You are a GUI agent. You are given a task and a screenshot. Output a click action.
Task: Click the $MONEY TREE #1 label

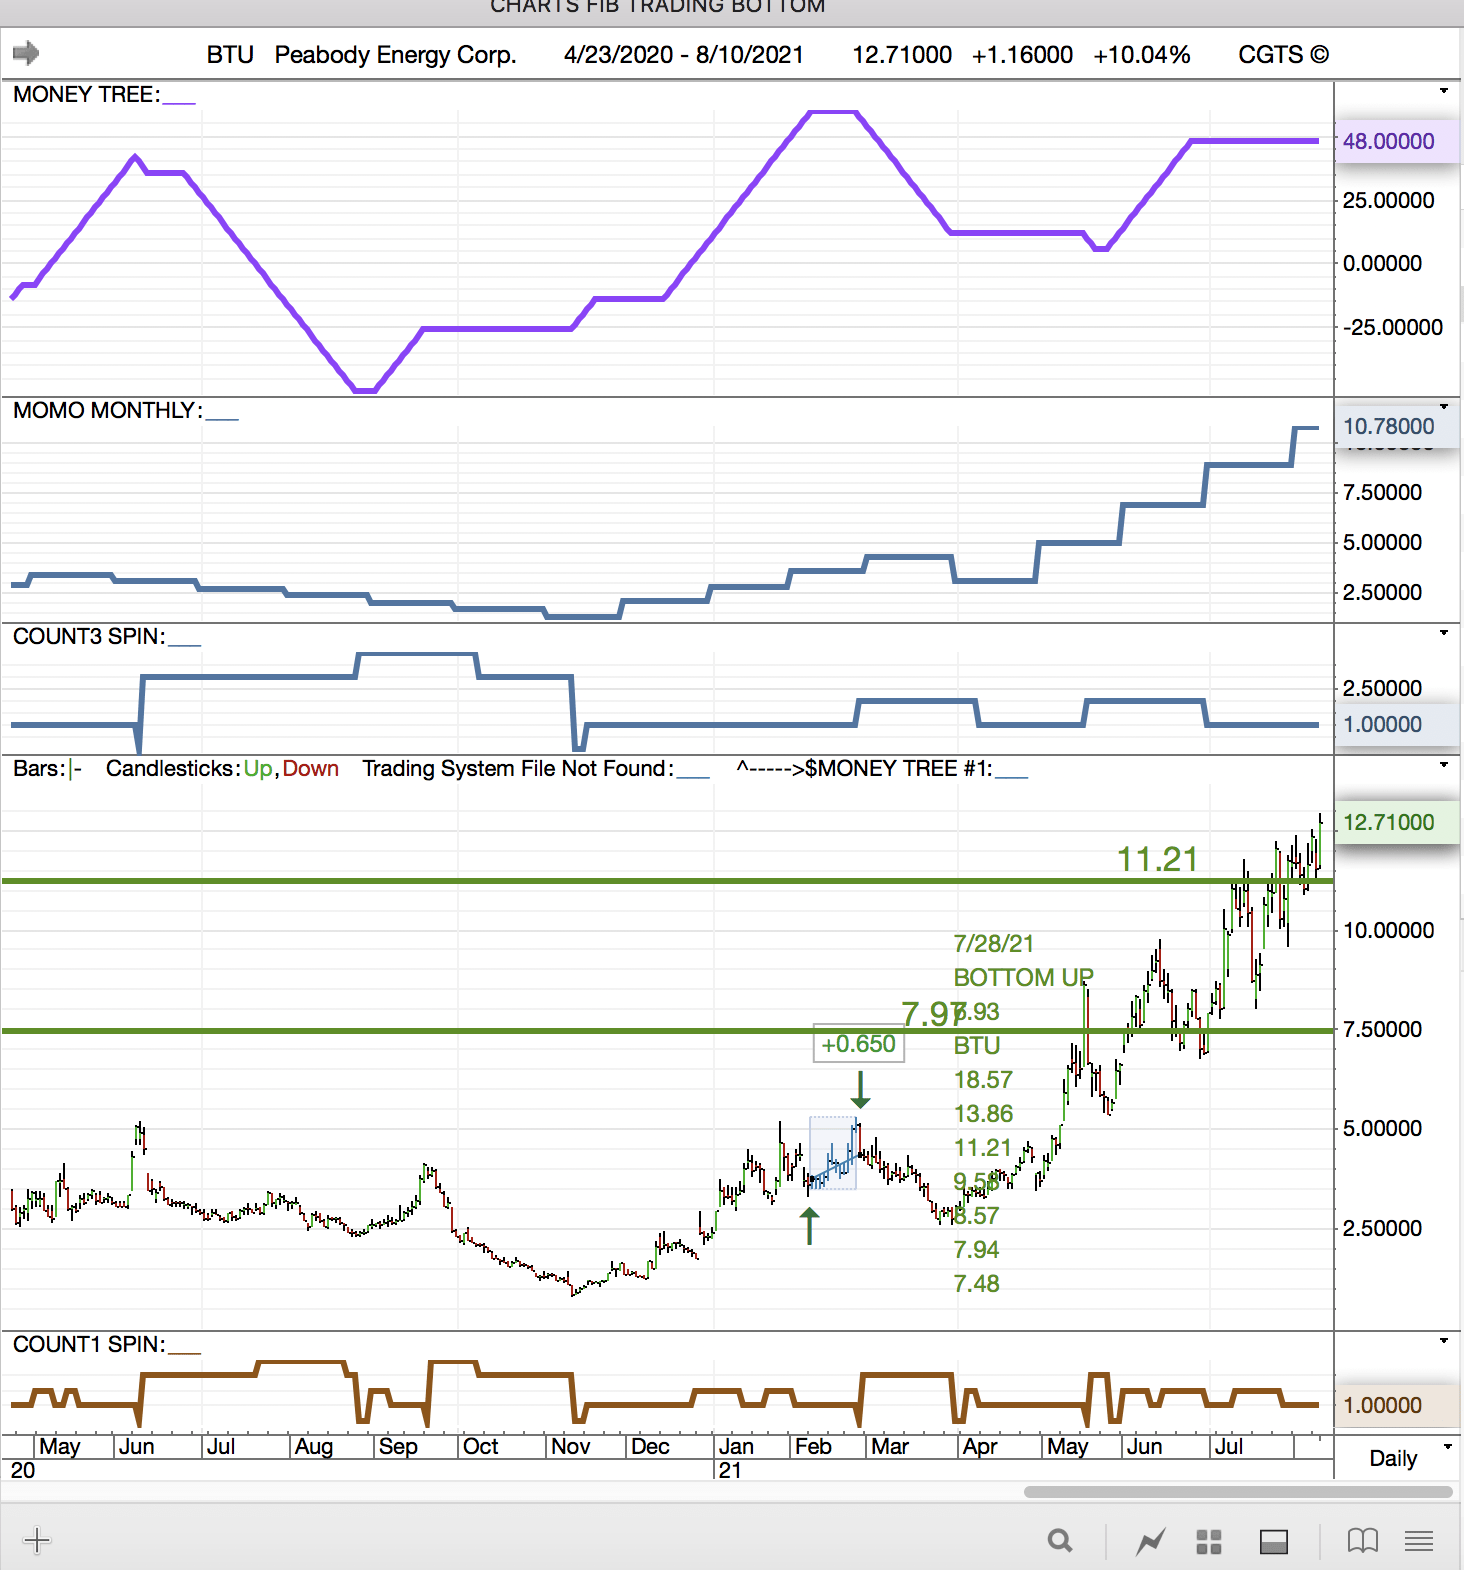click(898, 768)
